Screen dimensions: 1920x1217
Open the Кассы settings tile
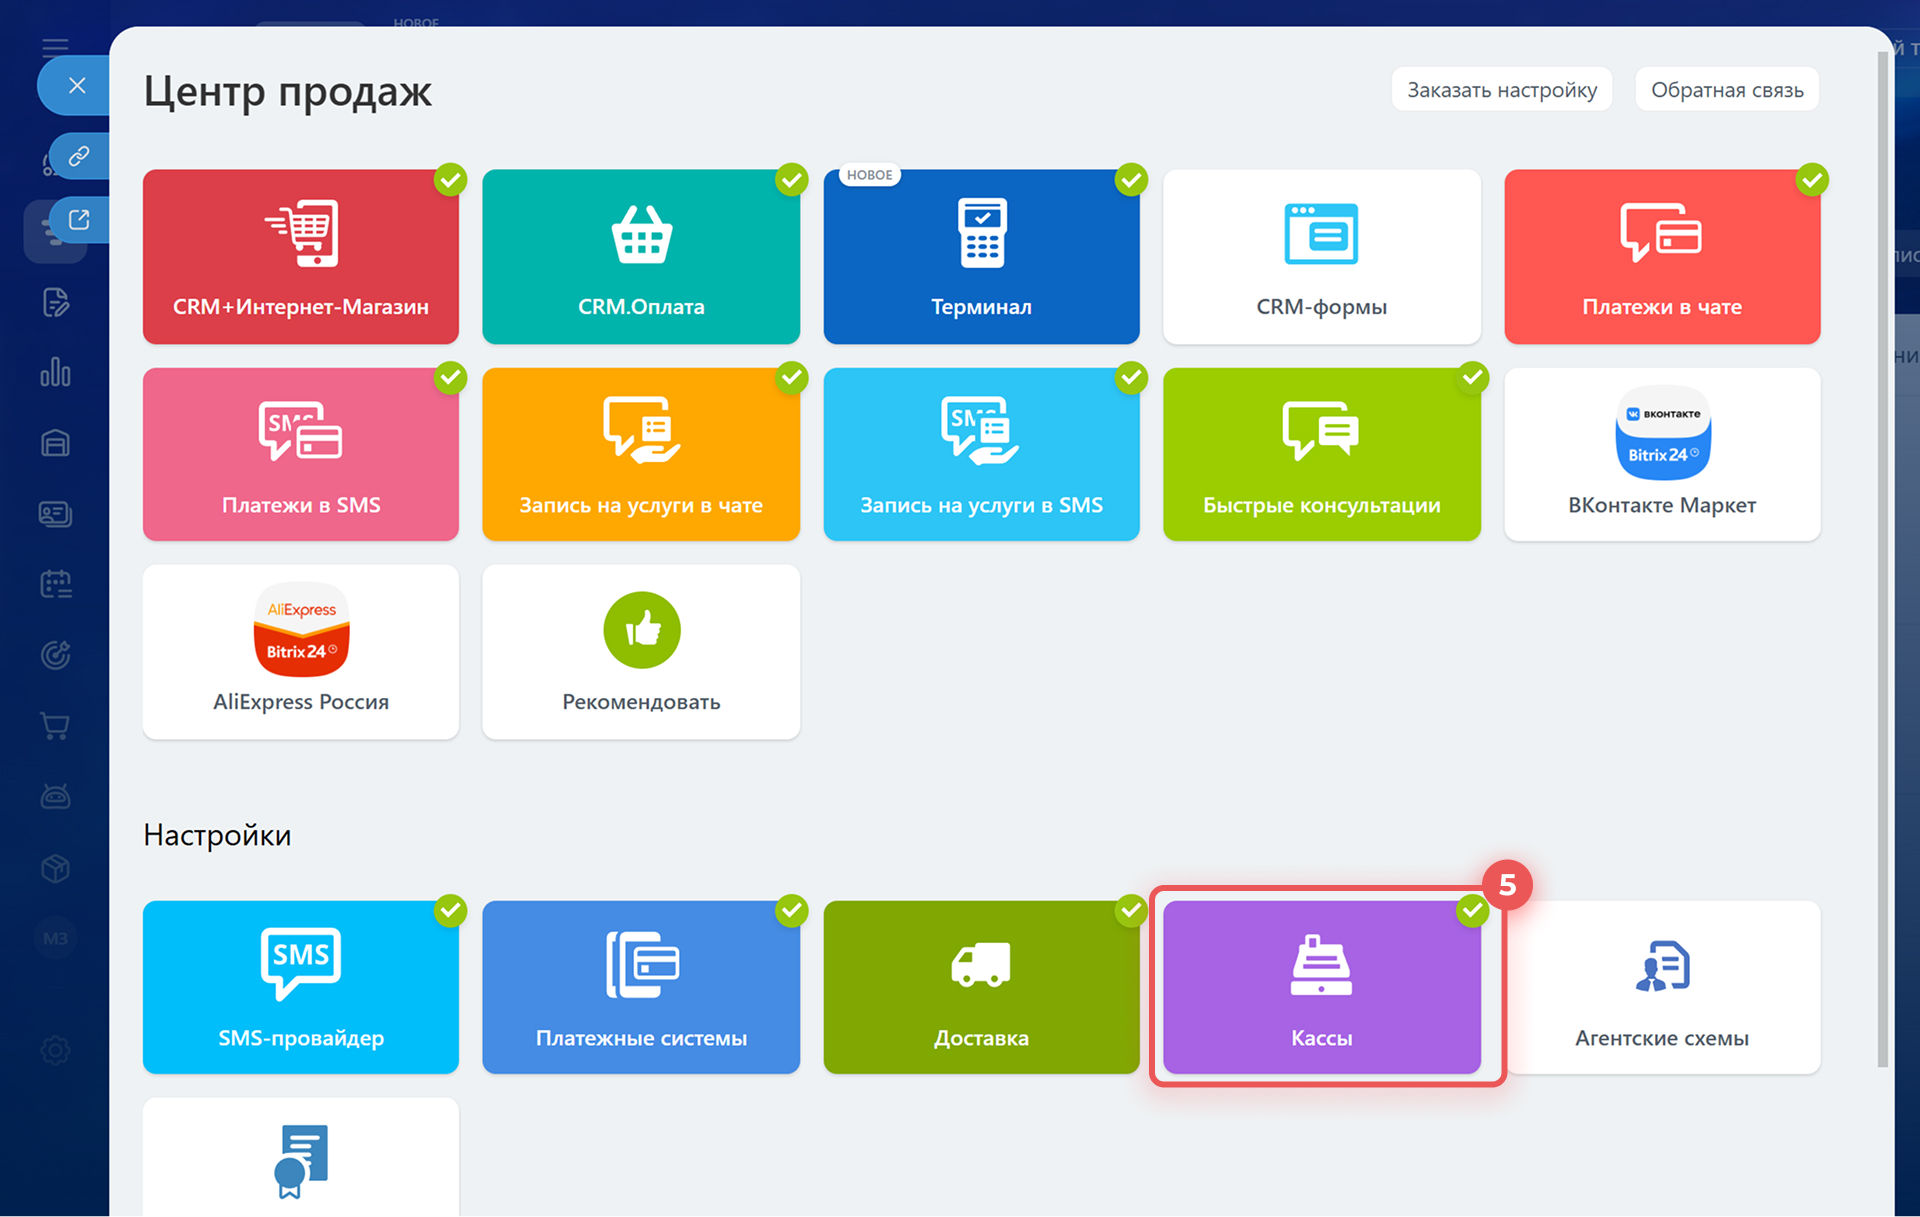point(1321,987)
